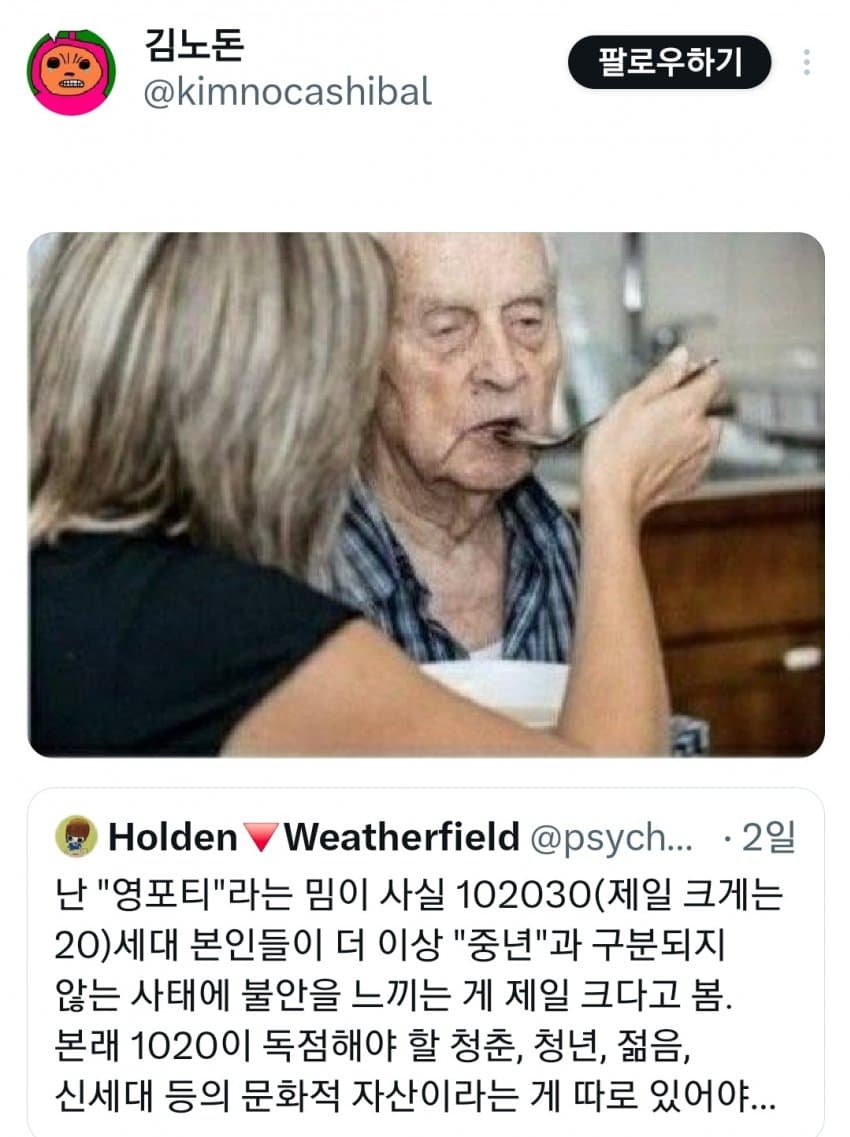Viewport: 850px width, 1137px height.
Task: Select the line starting 본래 1020이
Action: point(372,1046)
